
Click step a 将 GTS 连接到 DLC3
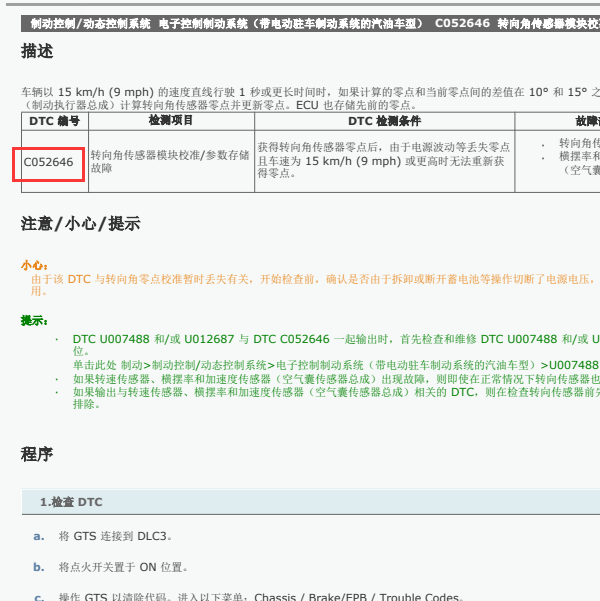coord(115,536)
